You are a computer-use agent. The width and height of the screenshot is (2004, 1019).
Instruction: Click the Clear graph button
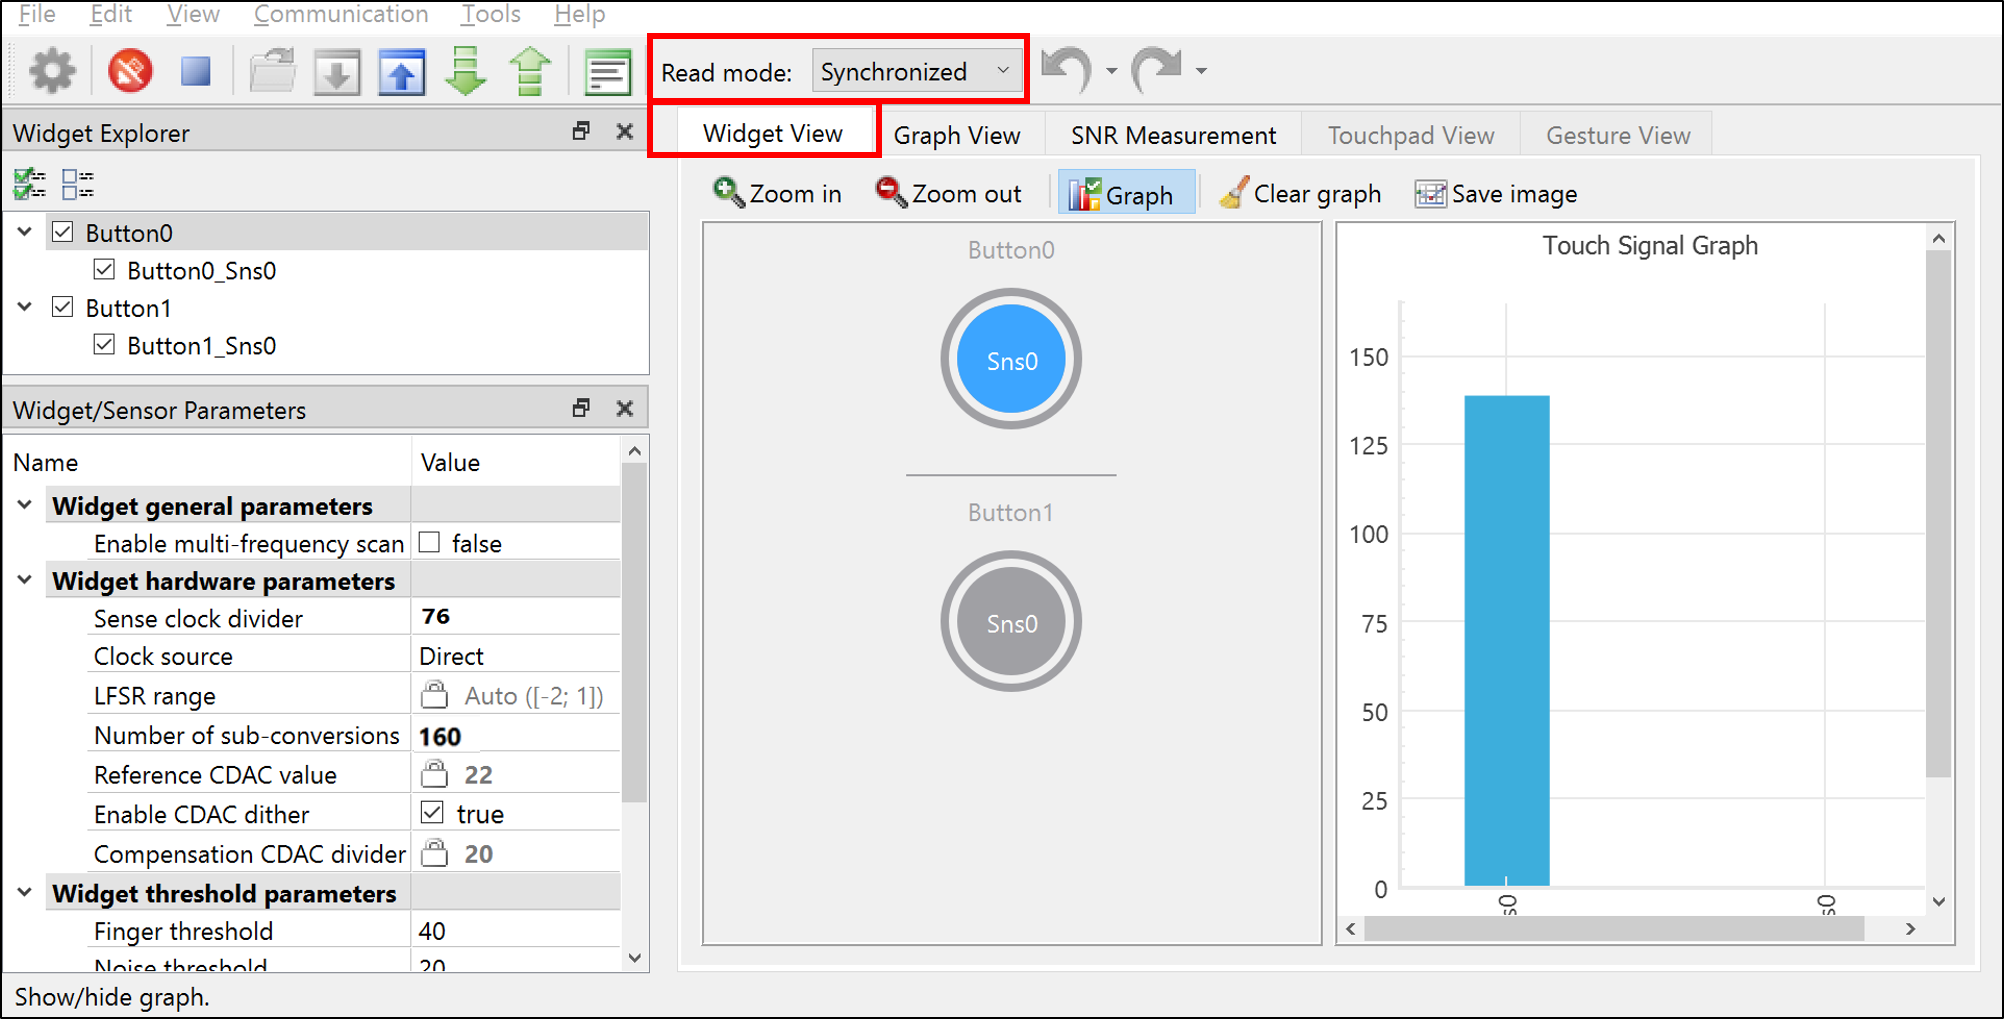1300,193
